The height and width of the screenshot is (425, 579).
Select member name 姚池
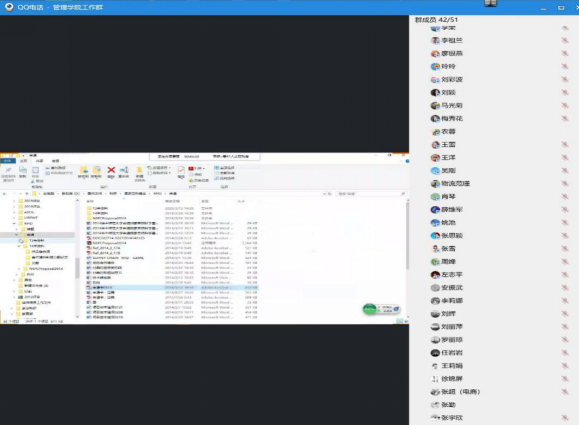click(x=448, y=222)
